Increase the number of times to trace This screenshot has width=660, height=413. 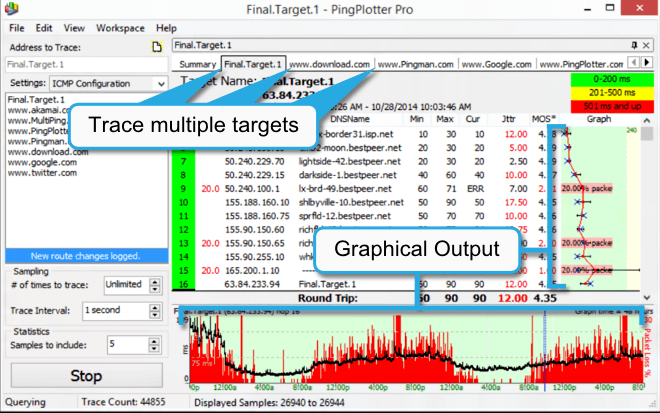point(155,282)
